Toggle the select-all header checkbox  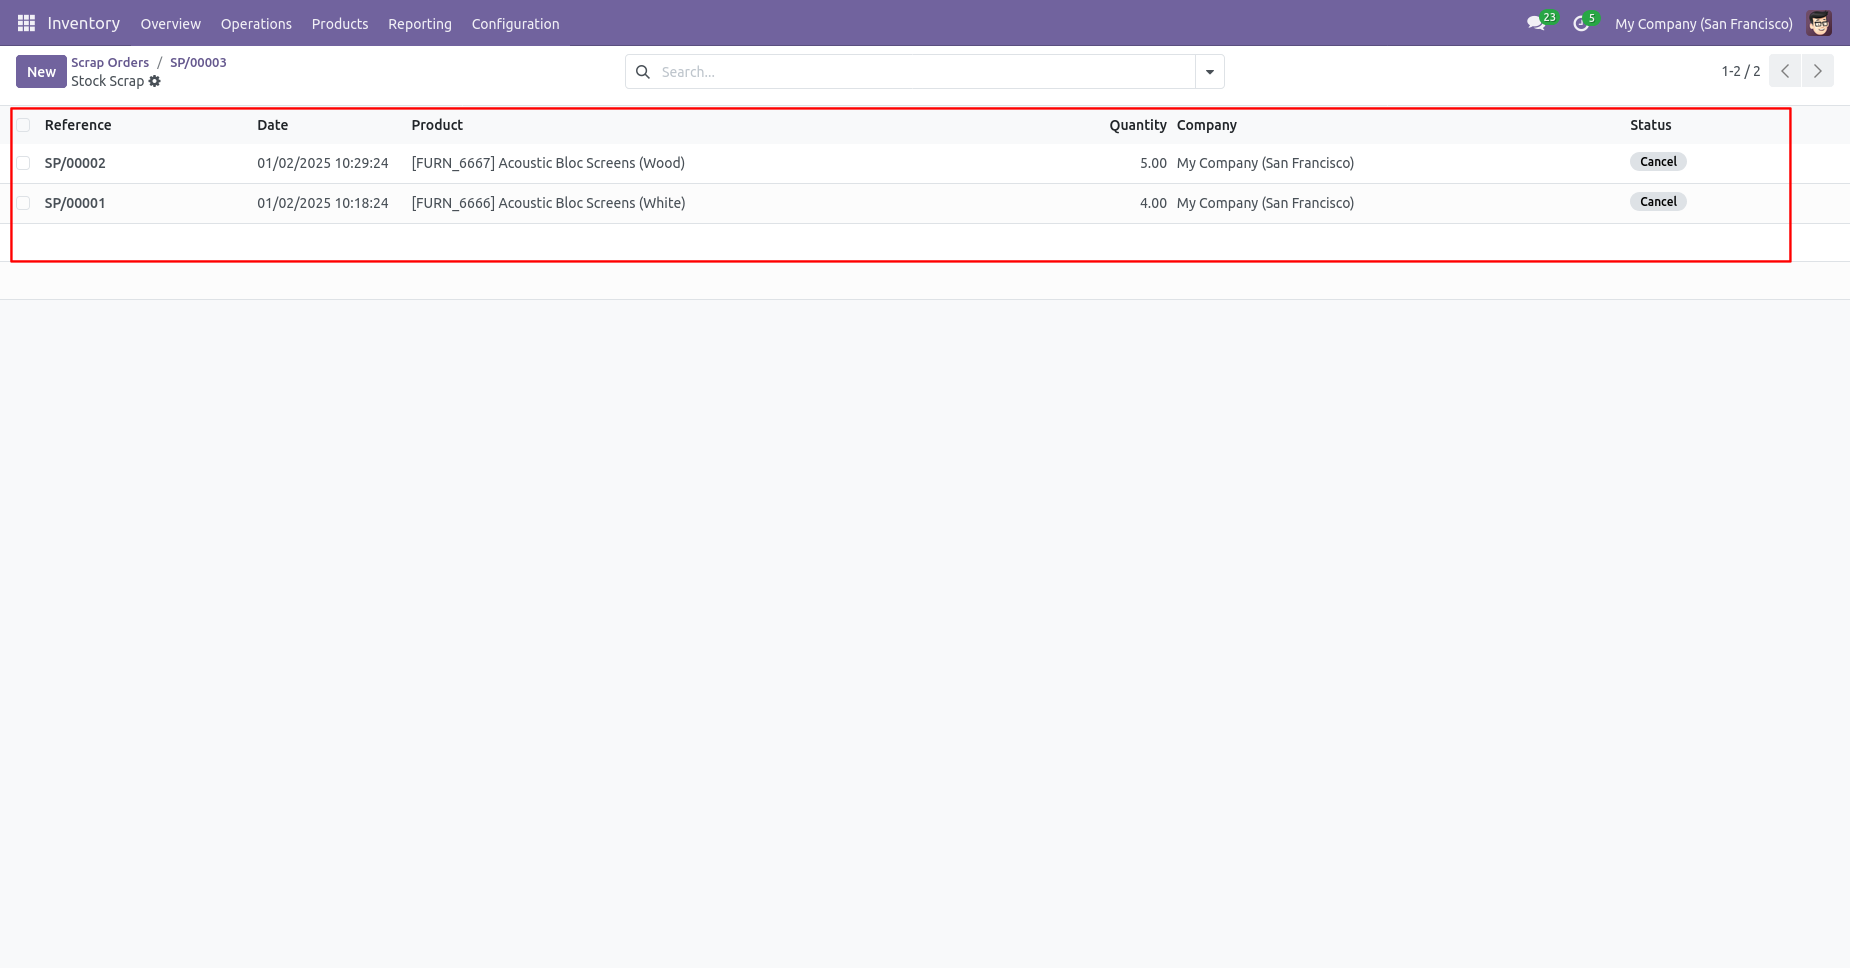pyautogui.click(x=23, y=125)
